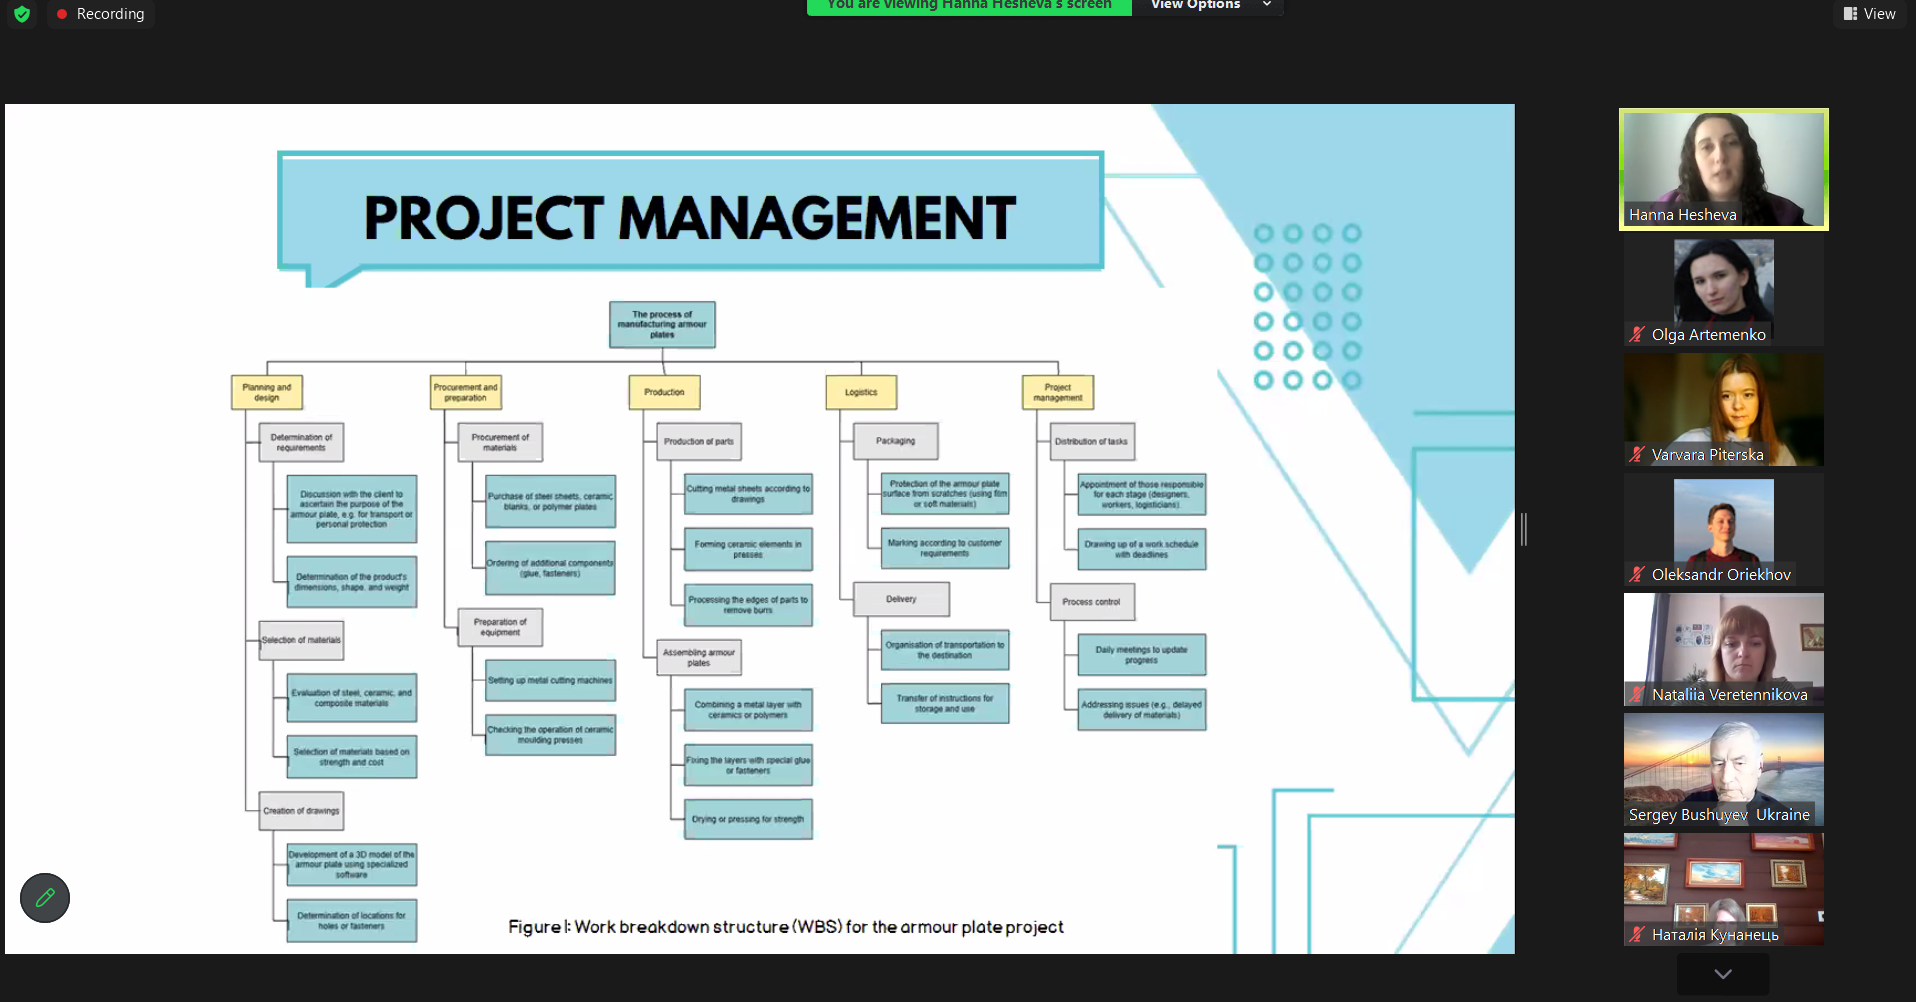This screenshot has height=1002, width=1916.
Task: Select Oleksandr Oriekhov's video thumbnail
Action: click(x=1724, y=530)
